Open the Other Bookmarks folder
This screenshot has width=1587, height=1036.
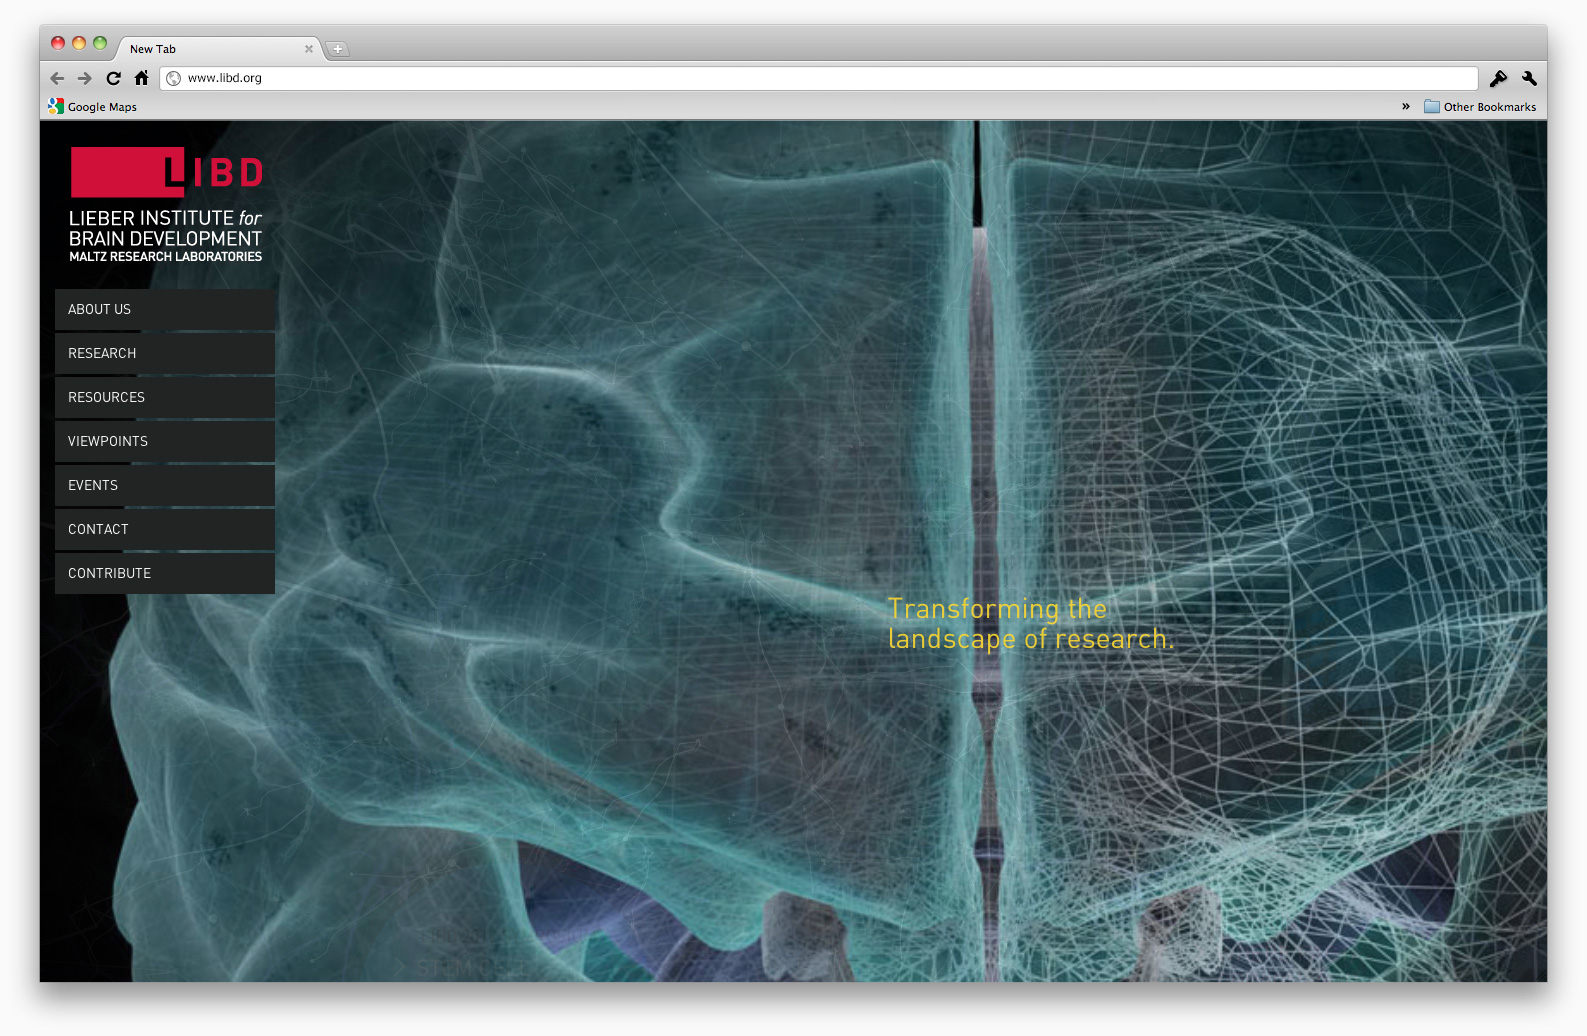(x=1480, y=107)
